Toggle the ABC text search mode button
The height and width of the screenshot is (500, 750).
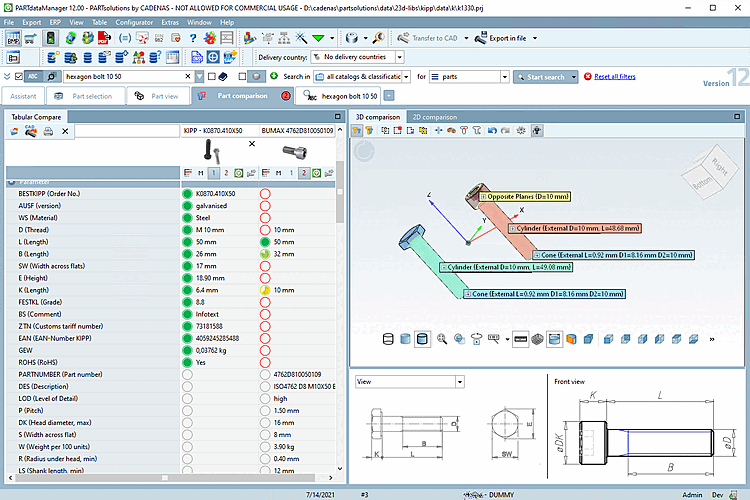(33, 77)
